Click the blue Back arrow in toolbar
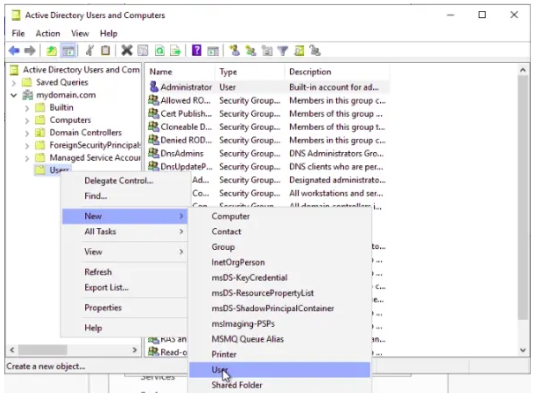 click(14, 51)
